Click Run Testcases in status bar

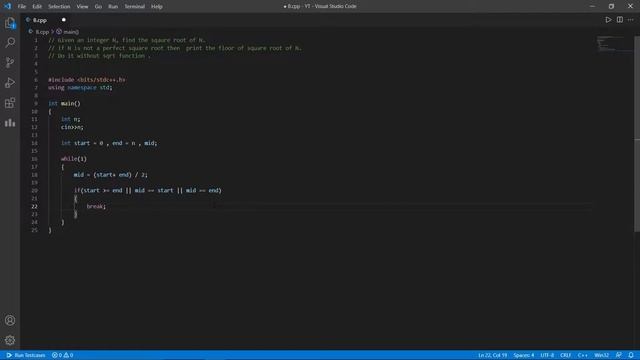(x=26, y=355)
